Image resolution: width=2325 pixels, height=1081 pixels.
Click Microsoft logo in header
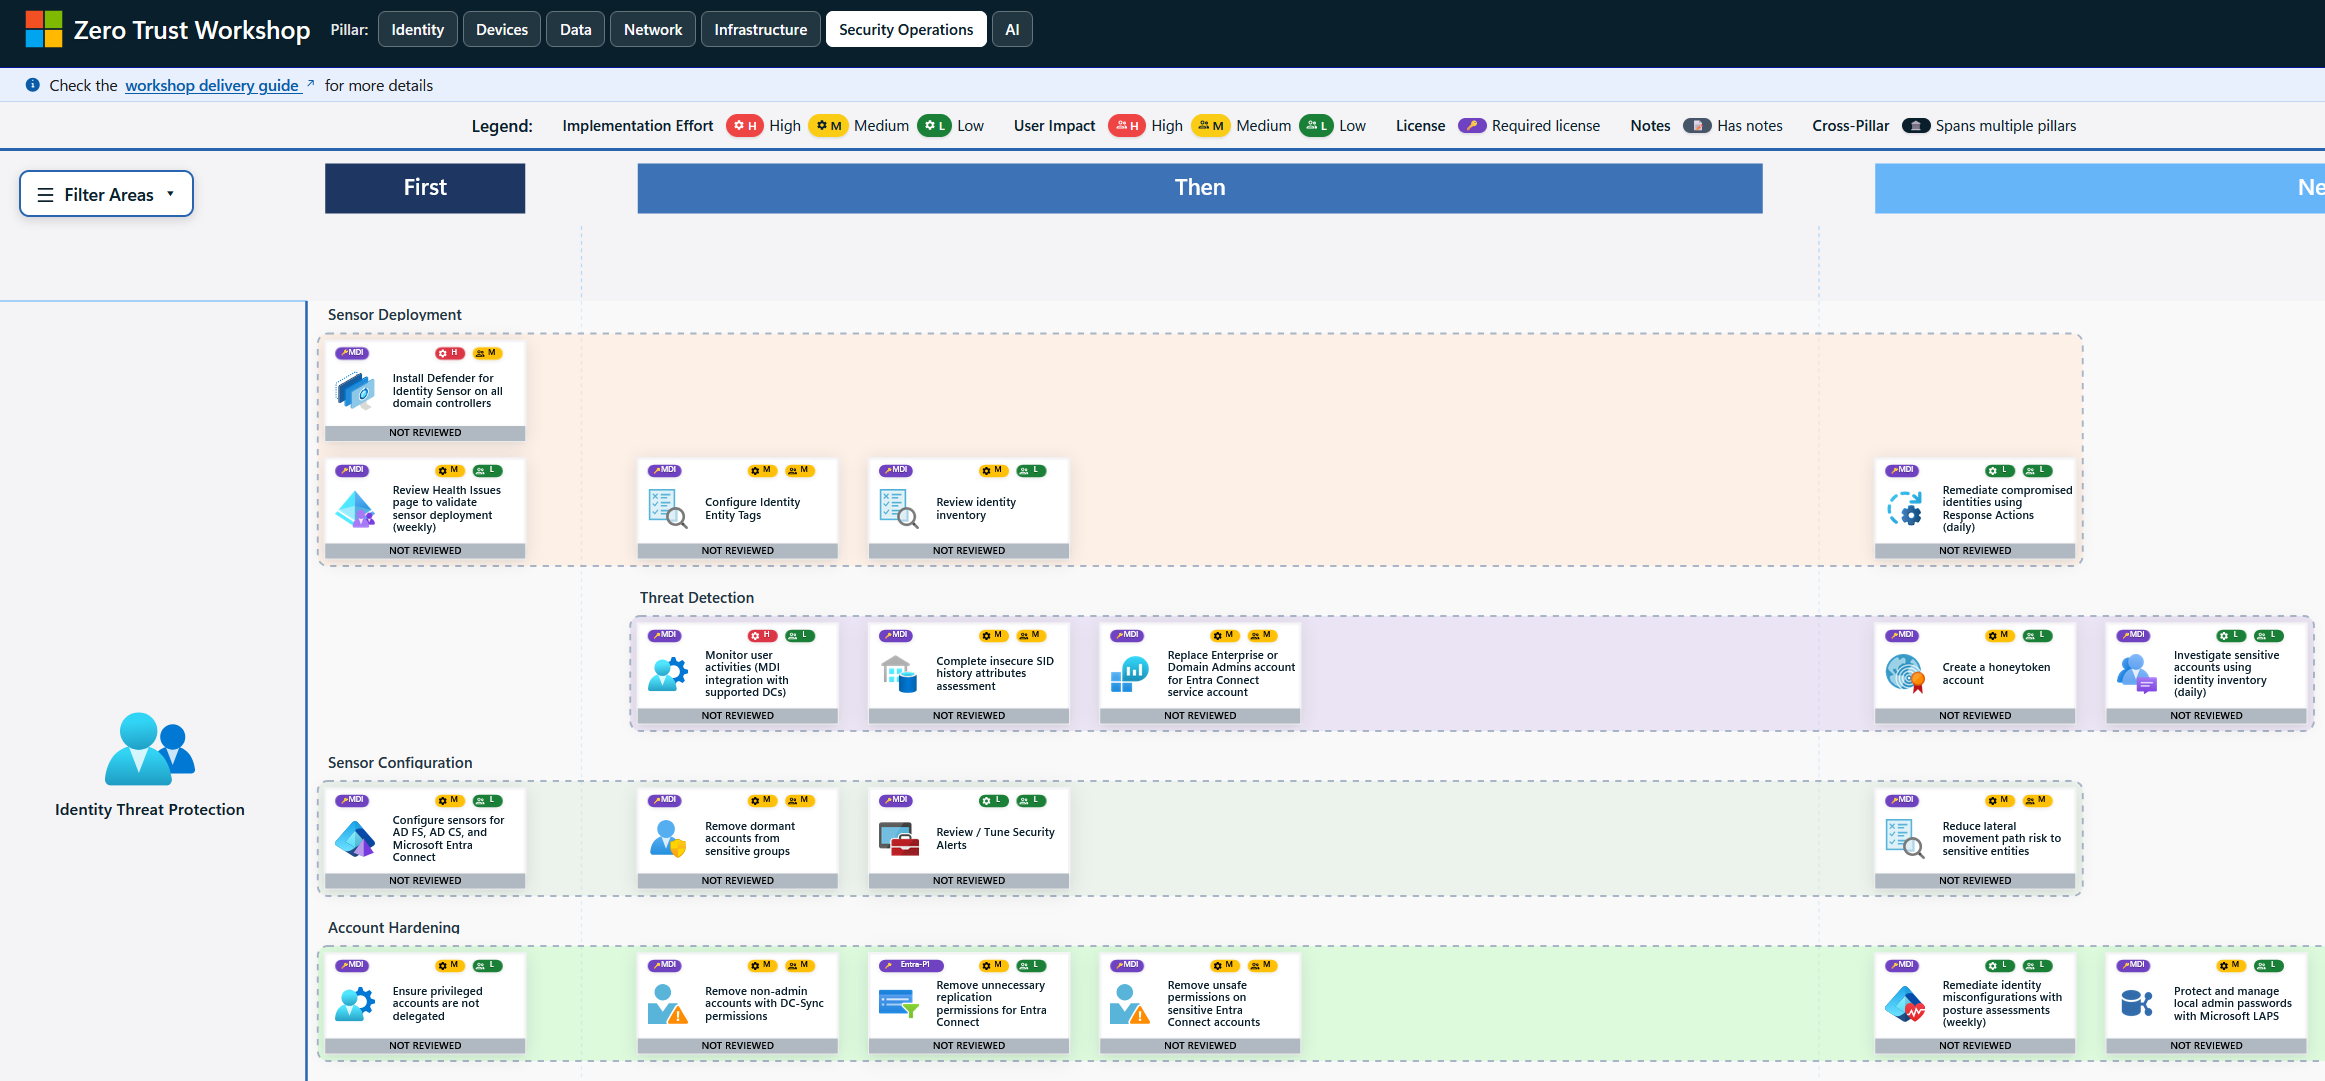(44, 30)
